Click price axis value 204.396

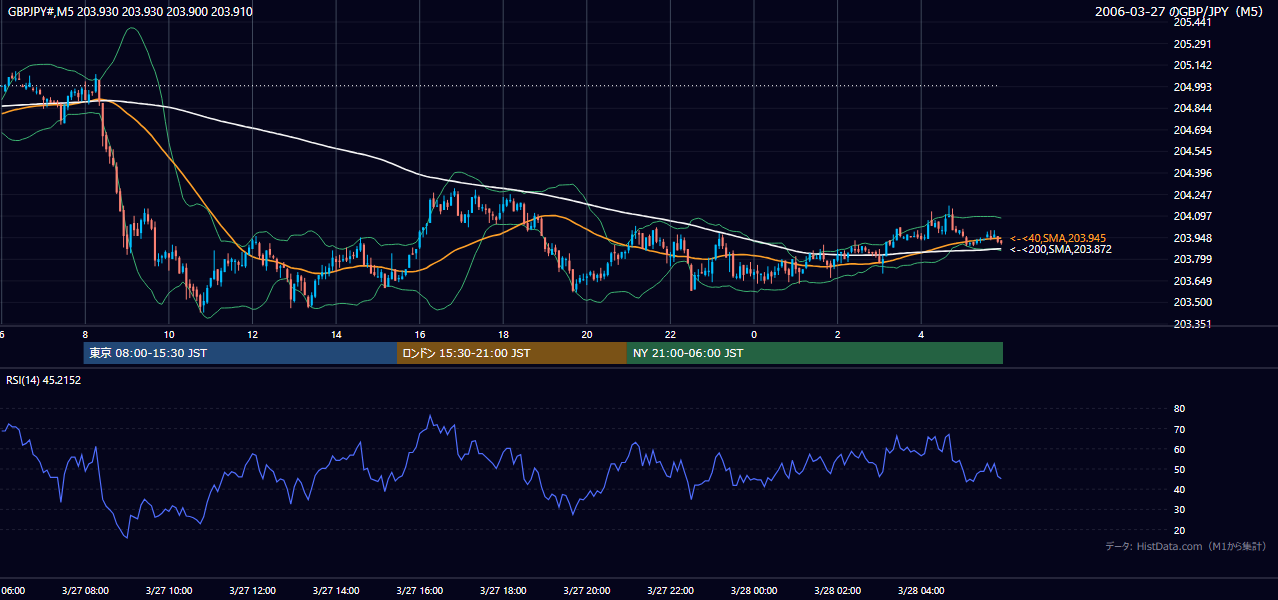[1193, 173]
